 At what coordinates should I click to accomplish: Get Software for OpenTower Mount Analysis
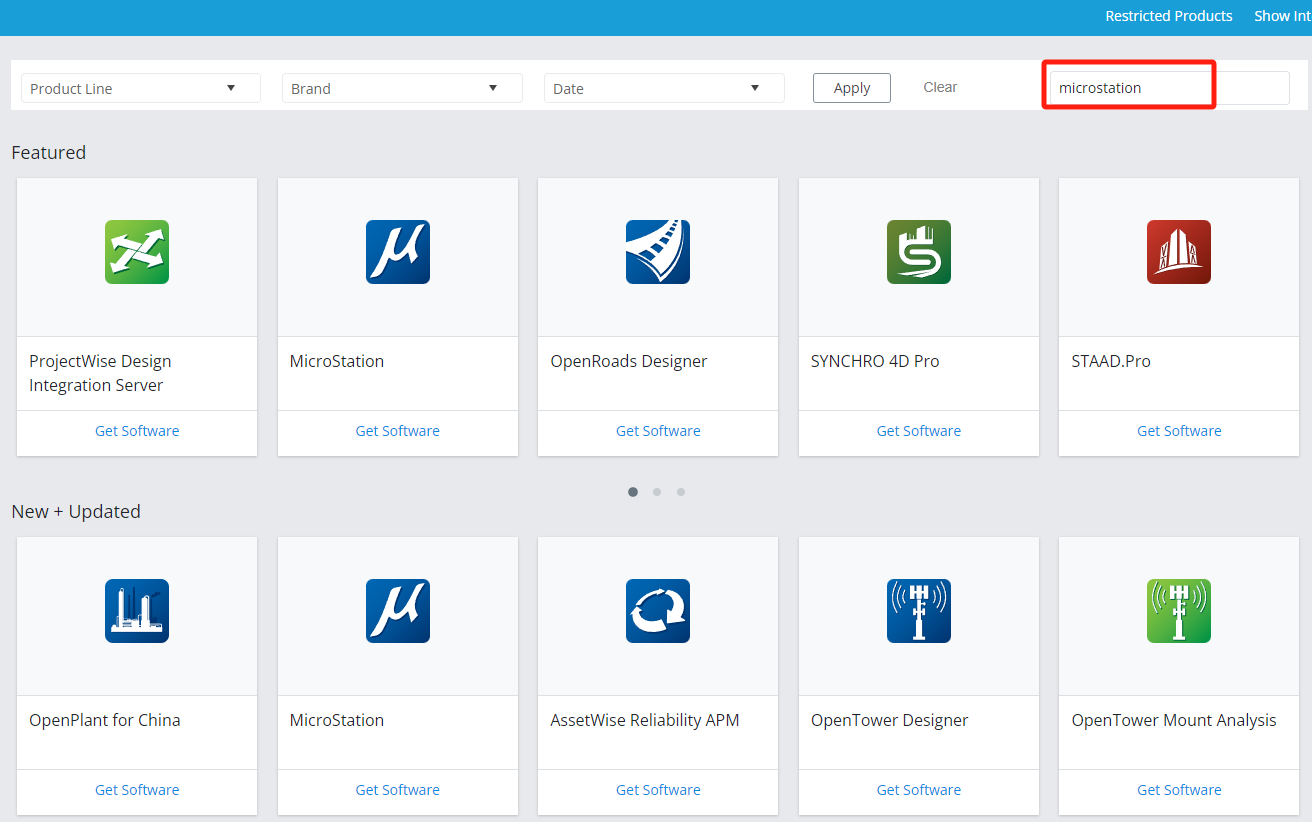coord(1179,790)
